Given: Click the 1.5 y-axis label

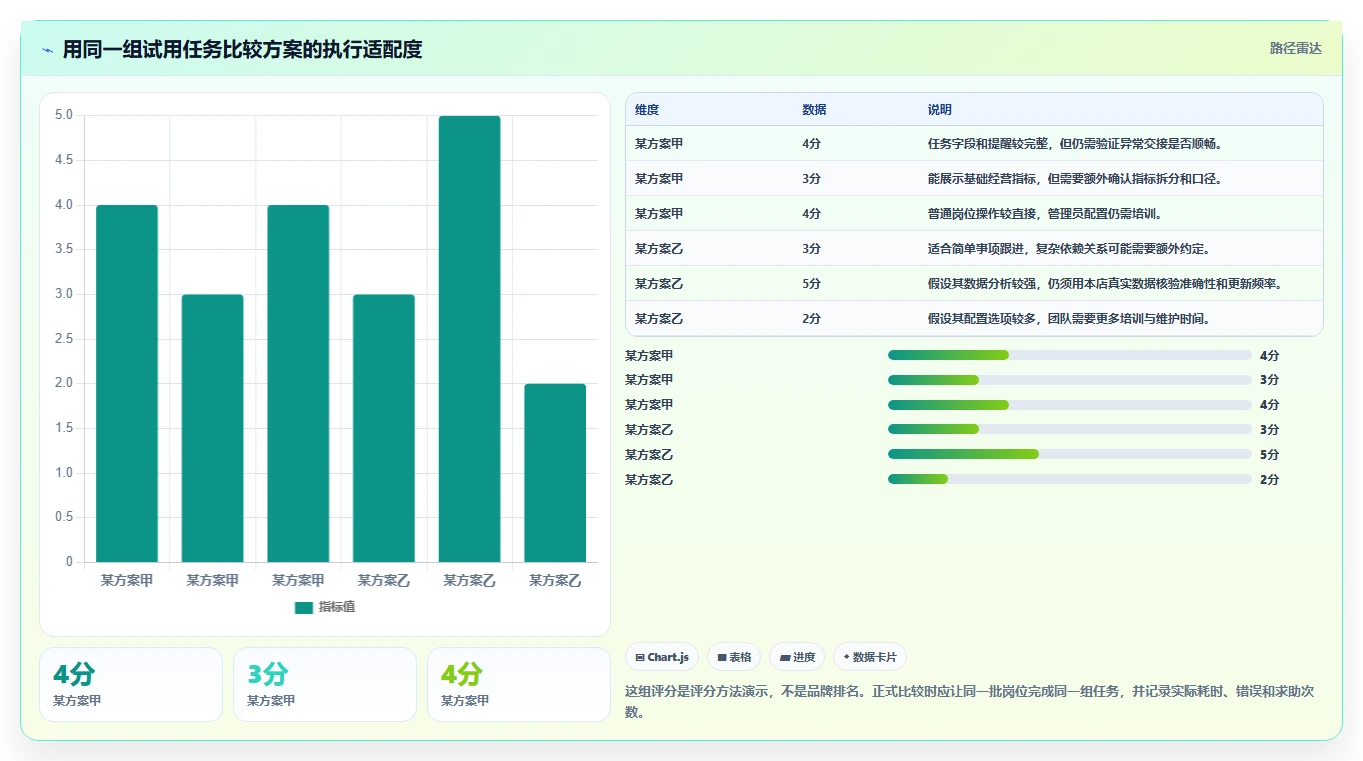Looking at the screenshot, I should (64, 428).
